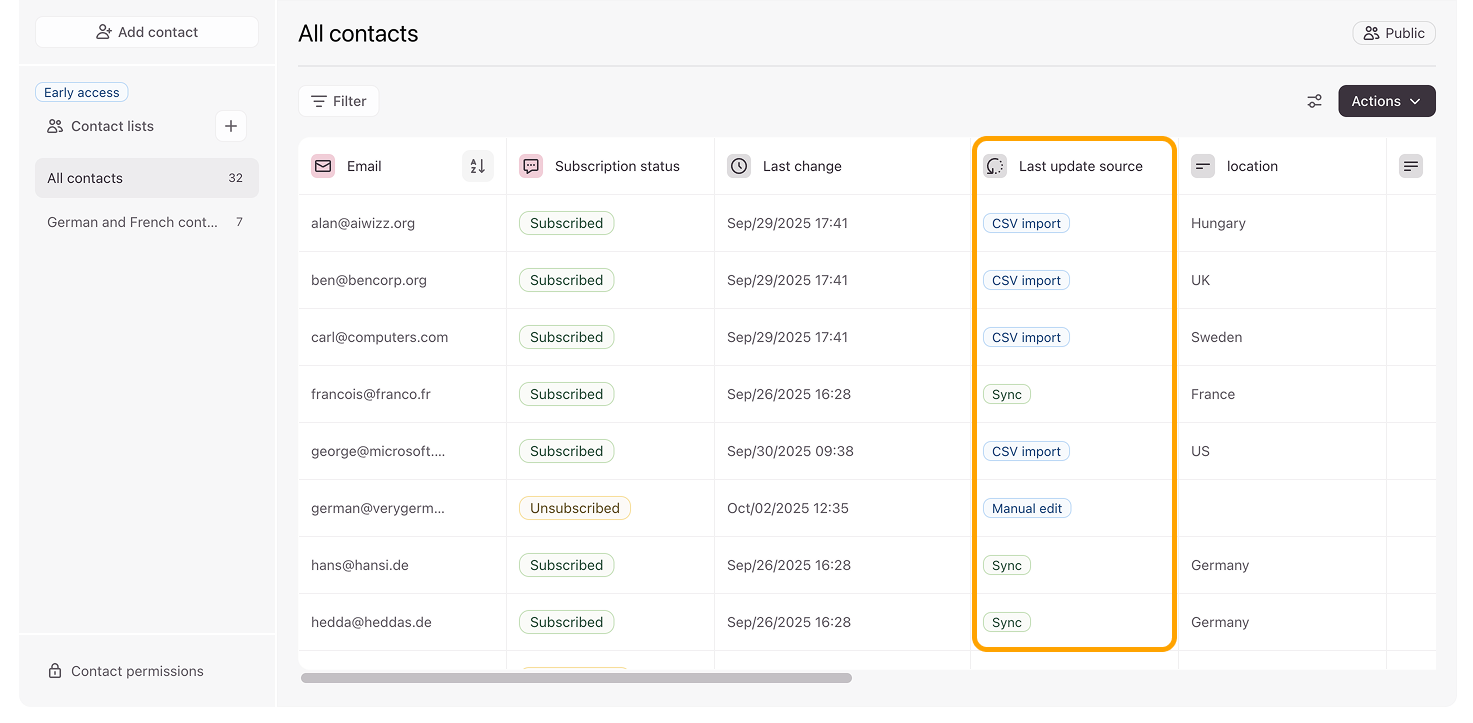Open Contact permissions

click(137, 671)
